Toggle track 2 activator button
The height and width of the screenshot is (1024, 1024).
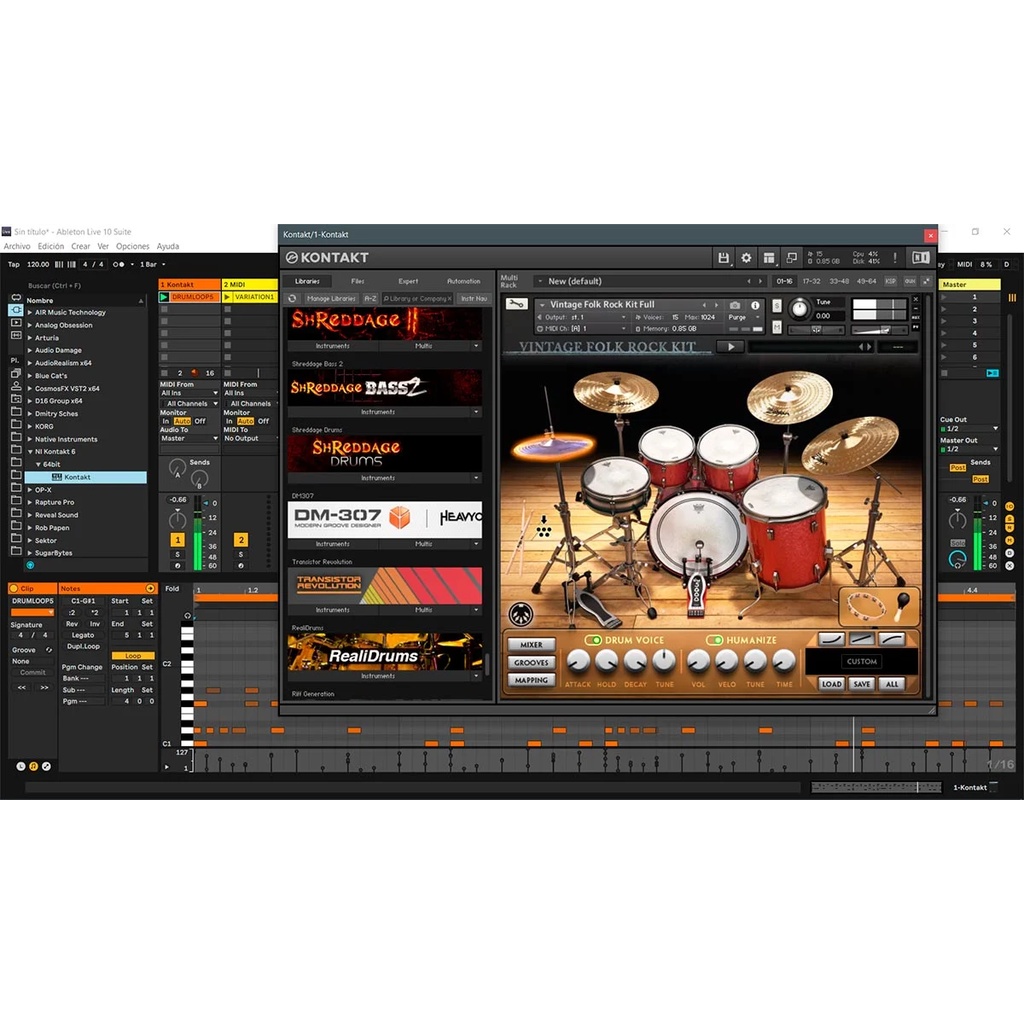[241, 539]
